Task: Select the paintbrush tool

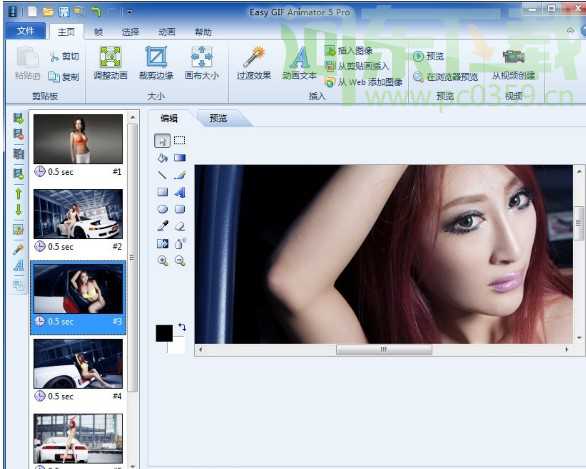Action: pyautogui.click(x=180, y=175)
